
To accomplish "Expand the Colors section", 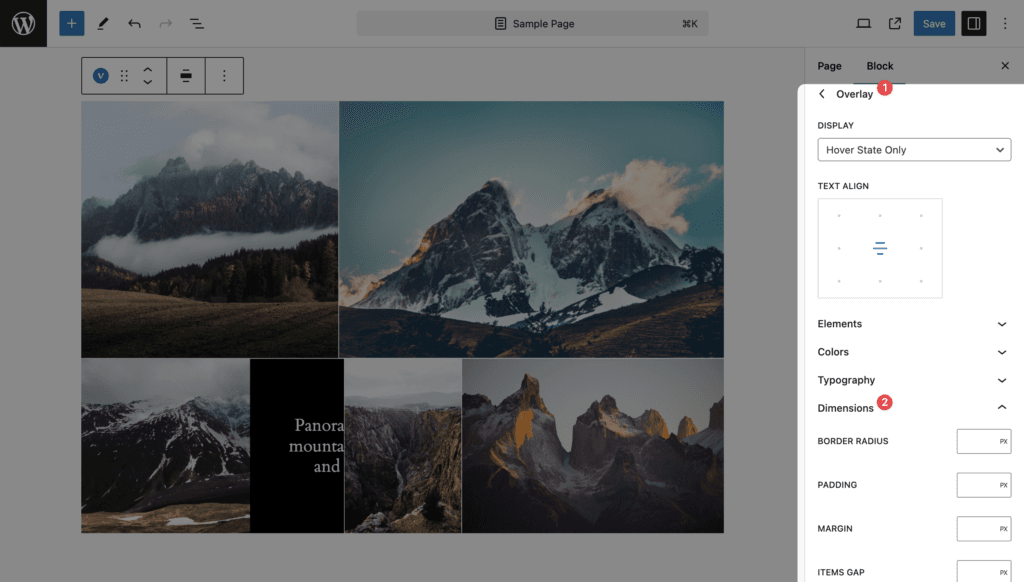I will click(x=914, y=352).
